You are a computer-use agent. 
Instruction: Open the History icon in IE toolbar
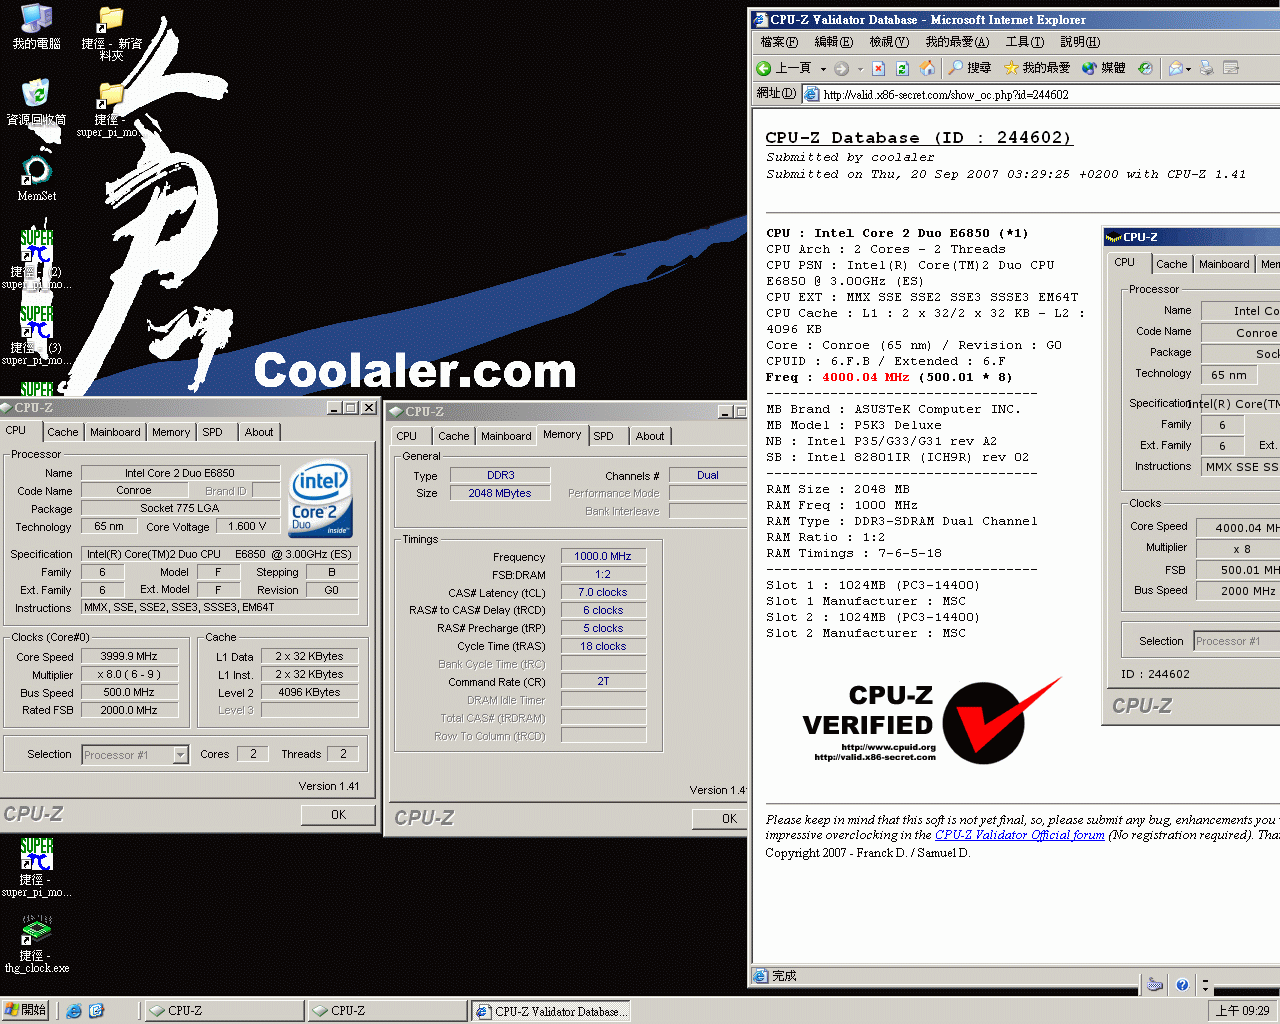[x=1146, y=68]
